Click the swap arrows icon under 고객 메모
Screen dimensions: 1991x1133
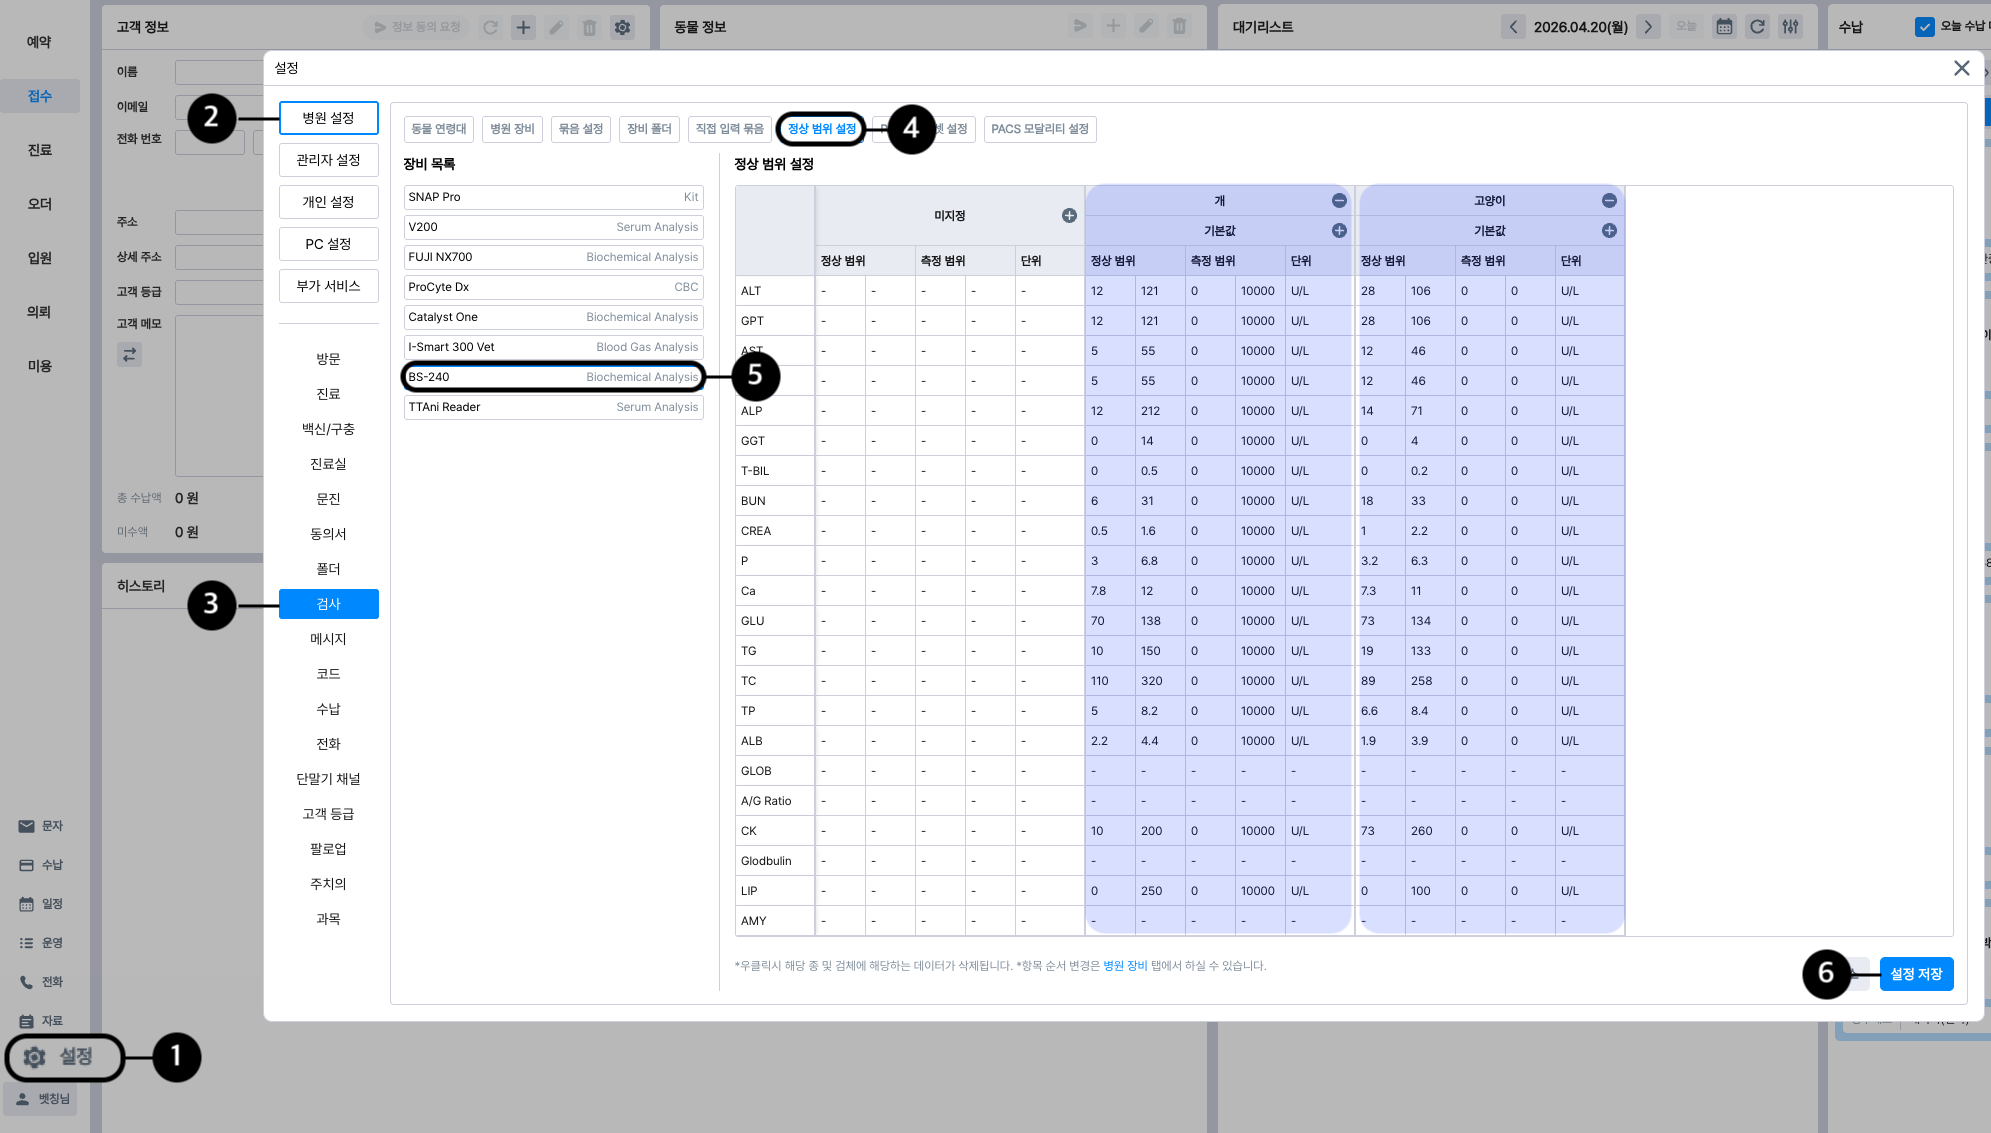130,355
